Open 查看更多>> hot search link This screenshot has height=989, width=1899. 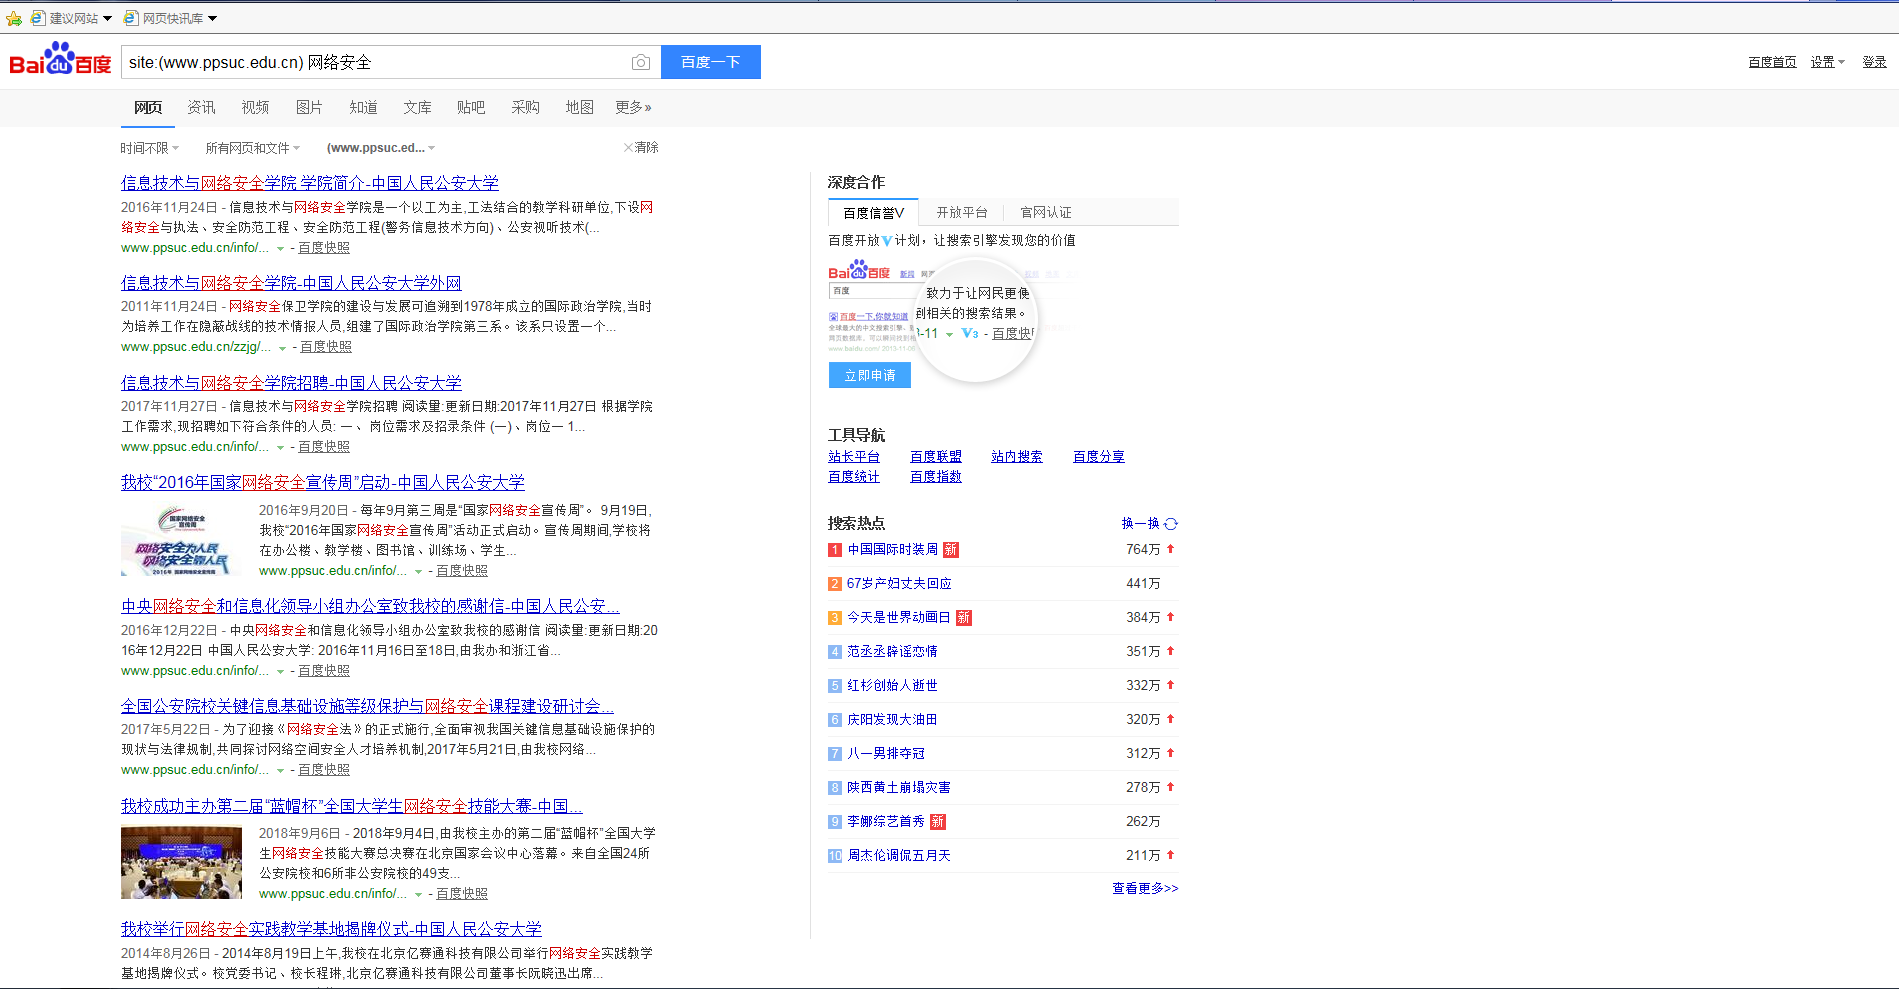pyautogui.click(x=1145, y=888)
